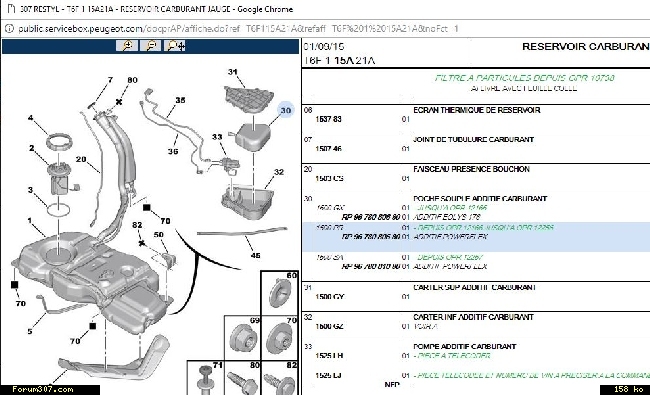Select callout 20 for the harness
Viewport: 650px width, 395px height.
(81, 159)
